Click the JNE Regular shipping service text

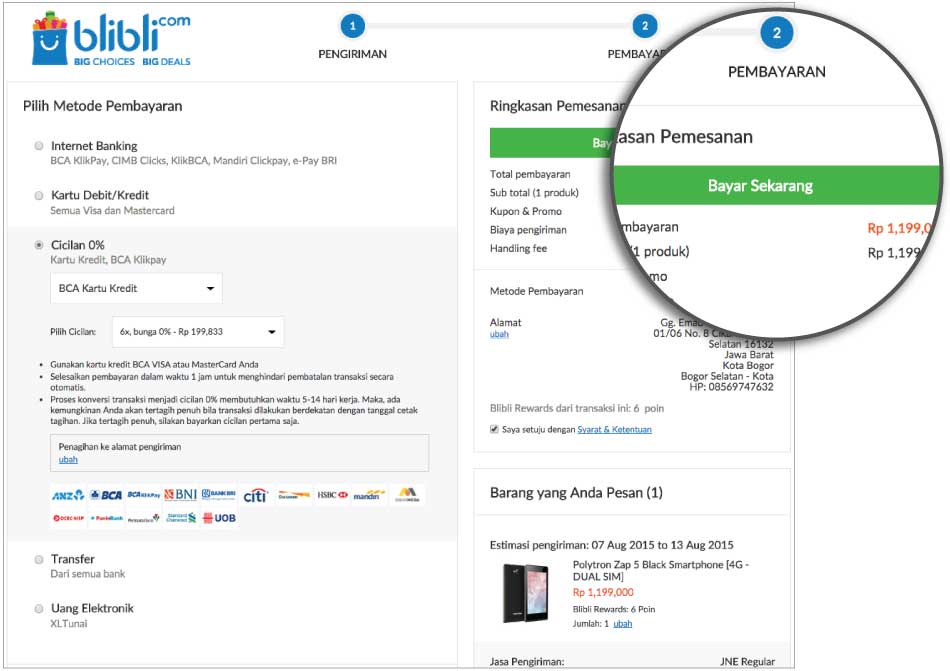click(x=747, y=662)
